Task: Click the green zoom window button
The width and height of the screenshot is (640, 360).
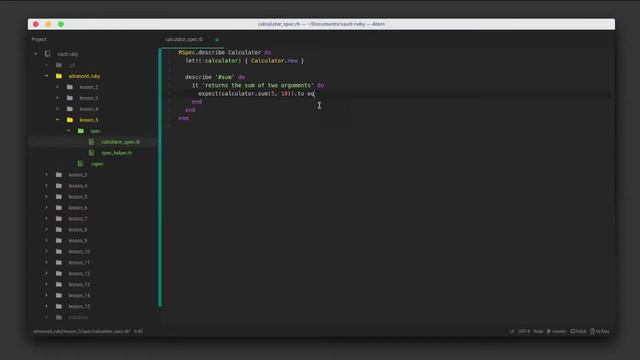Action: 61,24
